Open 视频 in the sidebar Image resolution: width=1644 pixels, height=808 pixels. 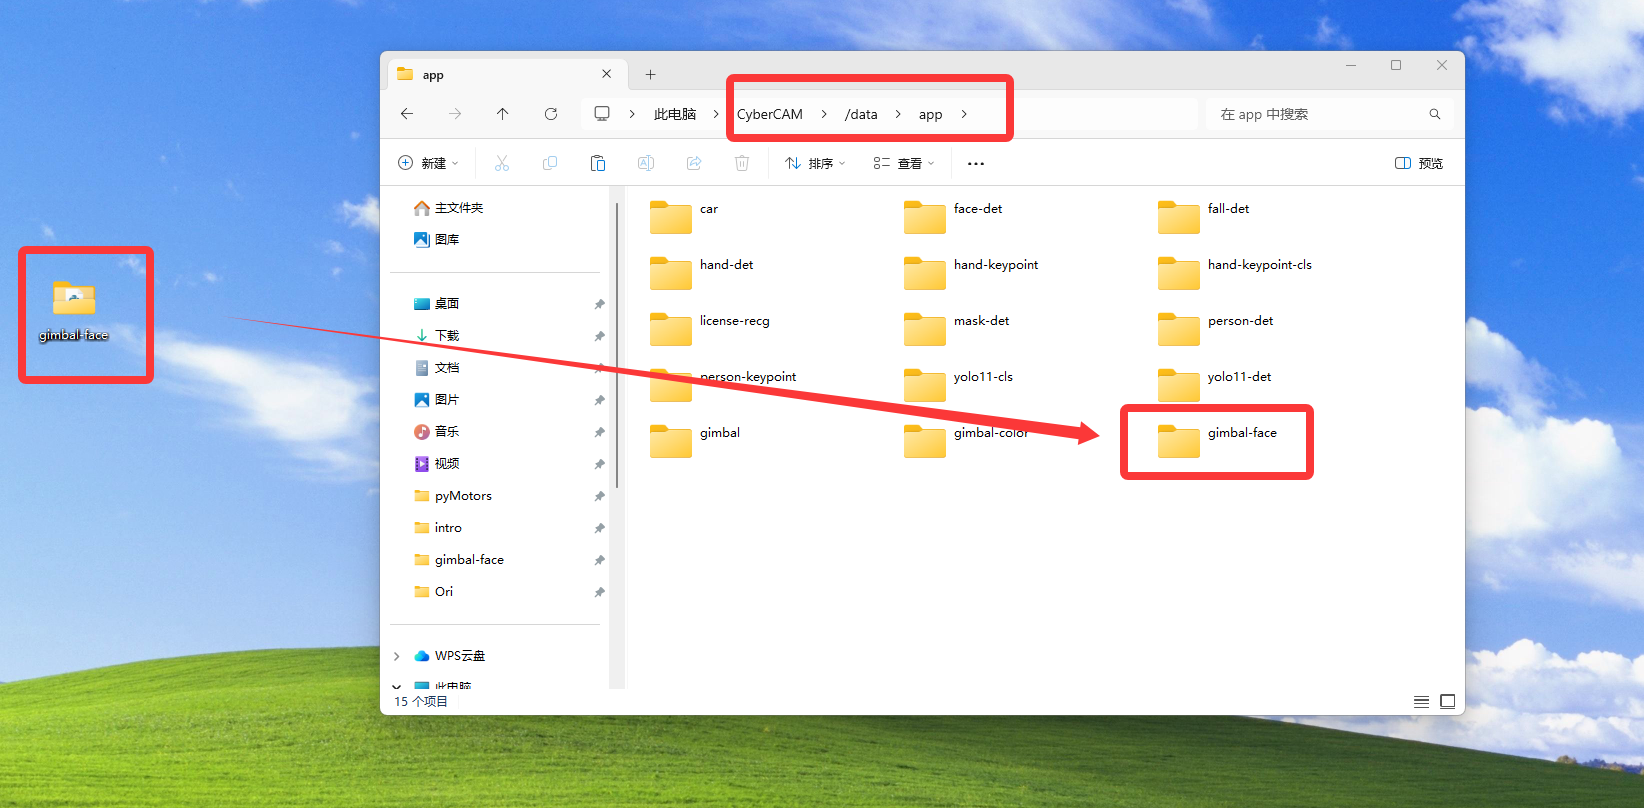point(437,464)
